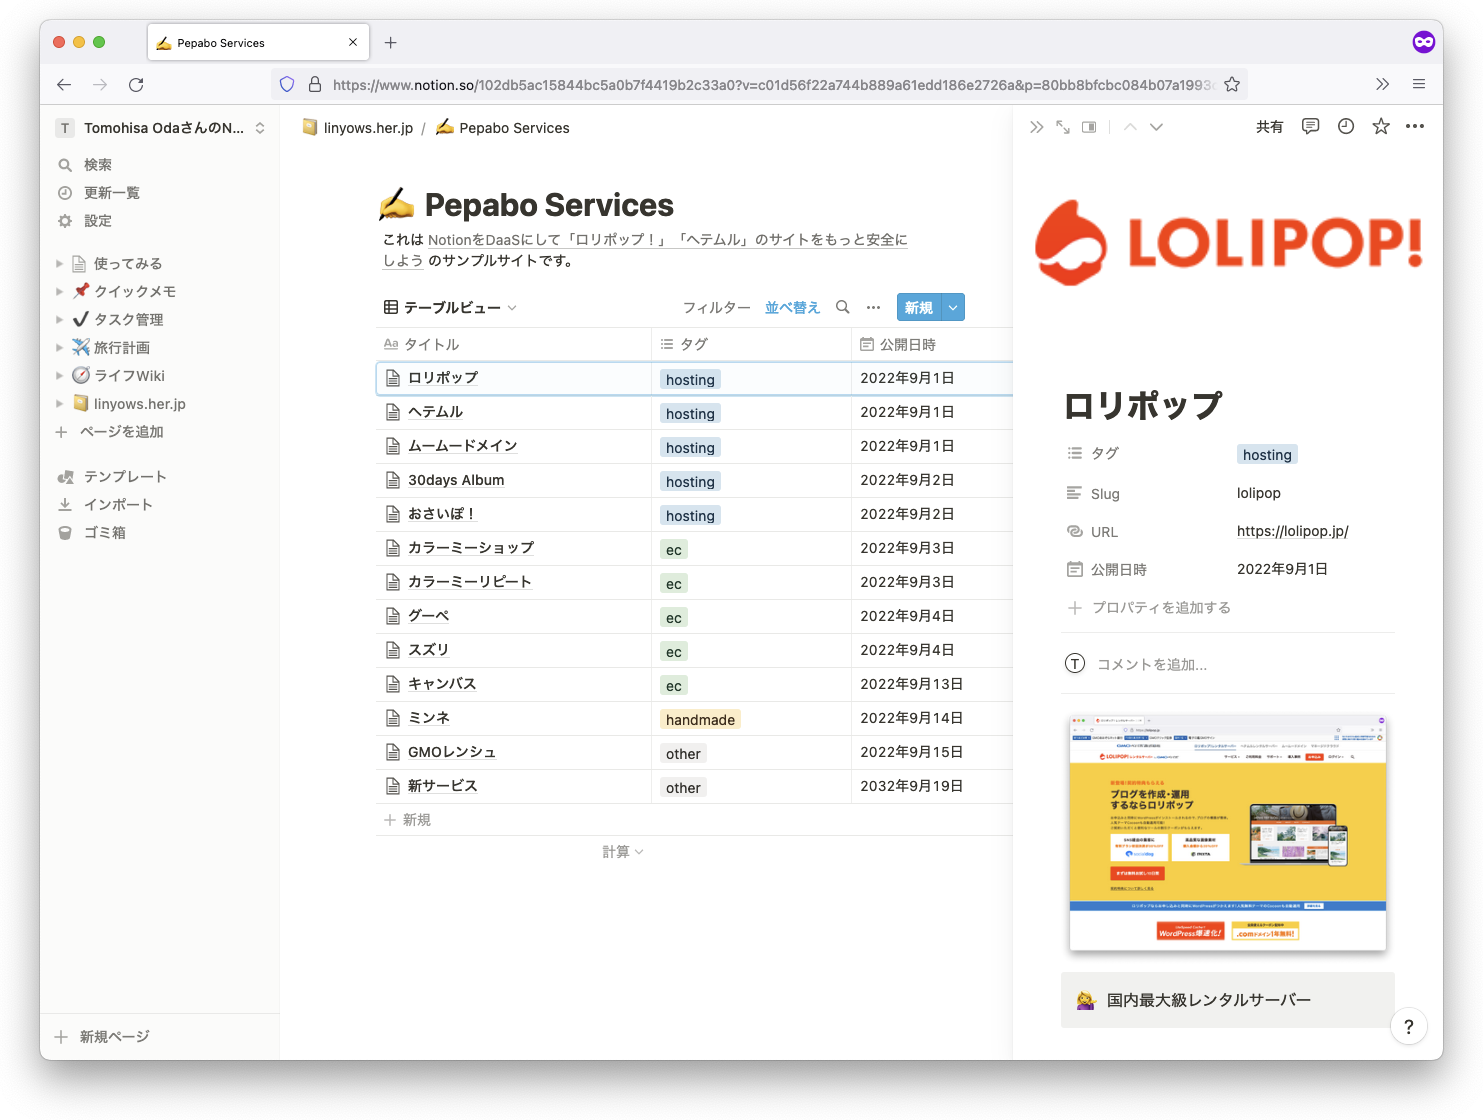Viewport: 1483px width, 1120px height.
Task: Favorite the page using the star icon
Action: tap(1380, 126)
